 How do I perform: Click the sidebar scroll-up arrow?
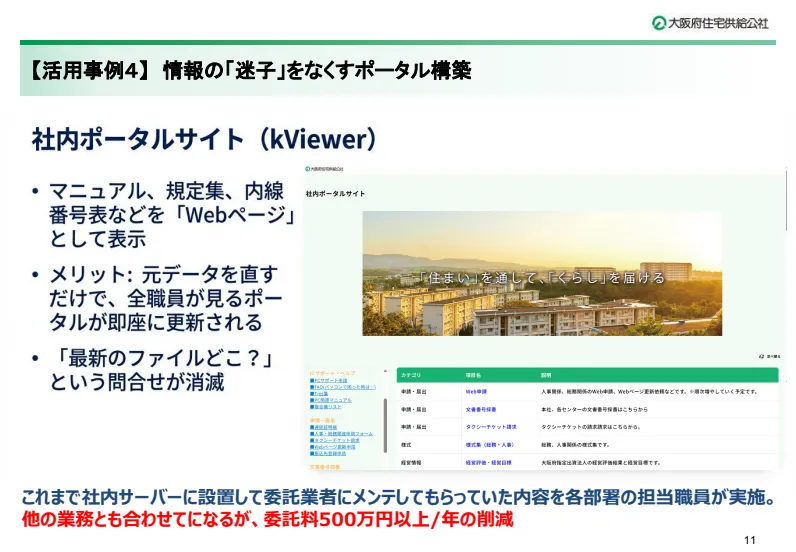386,372
